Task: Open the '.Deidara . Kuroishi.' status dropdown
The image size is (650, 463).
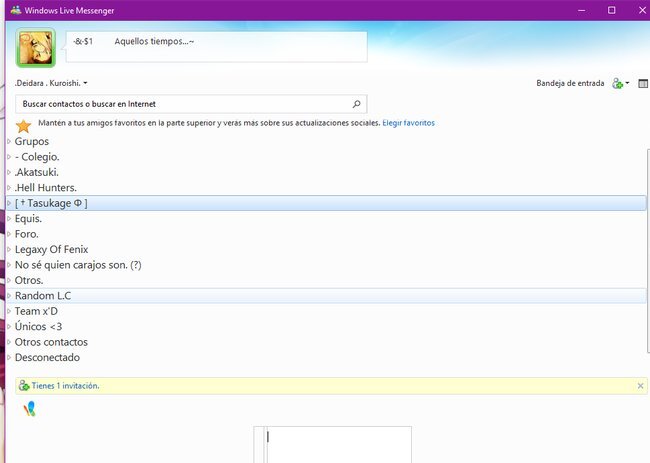Action: [51, 83]
